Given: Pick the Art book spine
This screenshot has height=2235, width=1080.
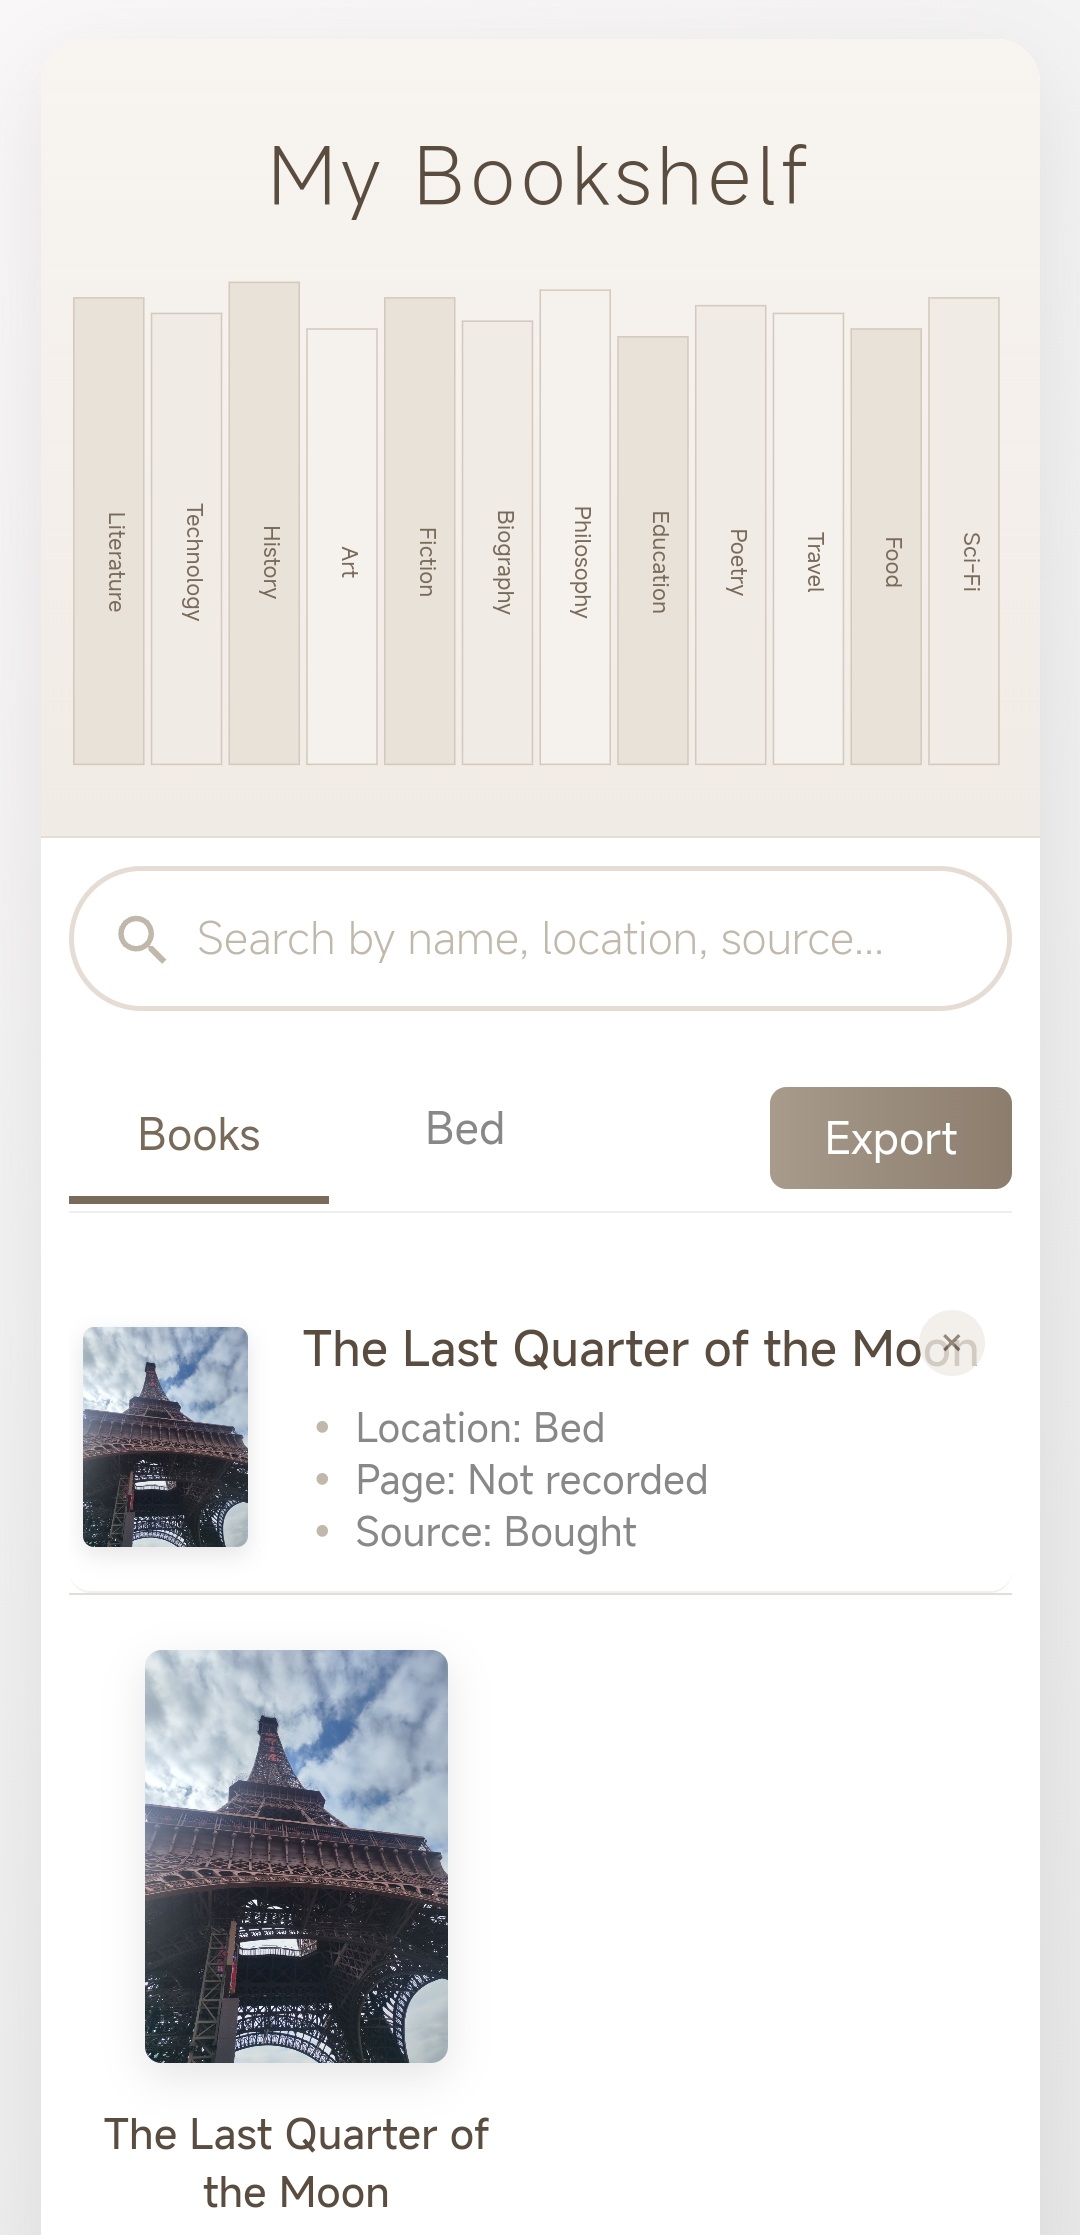Looking at the screenshot, I should click(342, 547).
